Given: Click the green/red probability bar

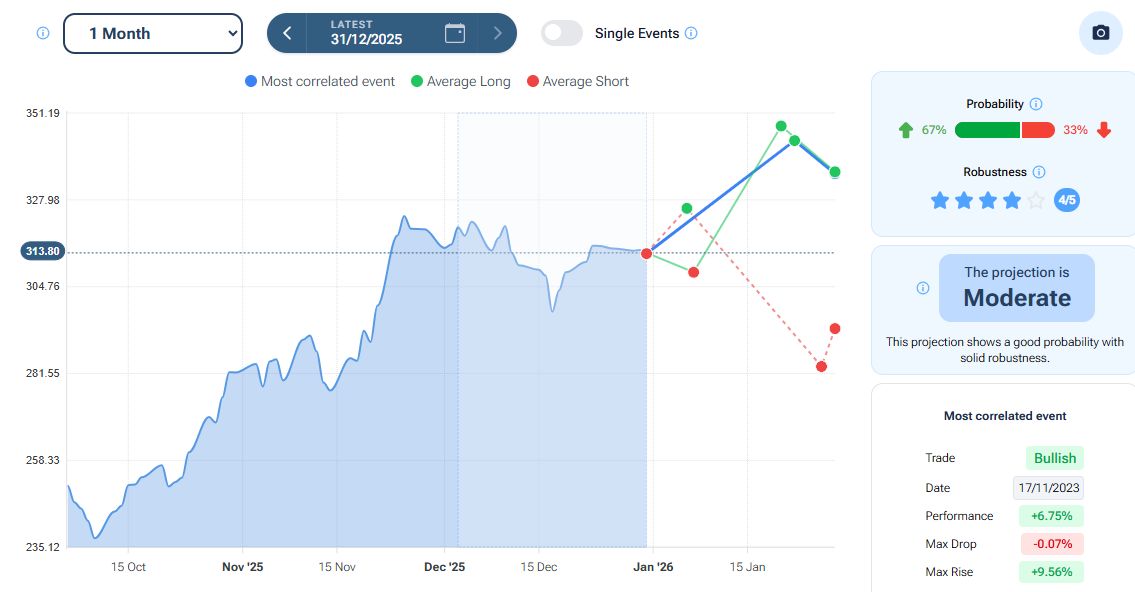Looking at the screenshot, I should [1004, 130].
